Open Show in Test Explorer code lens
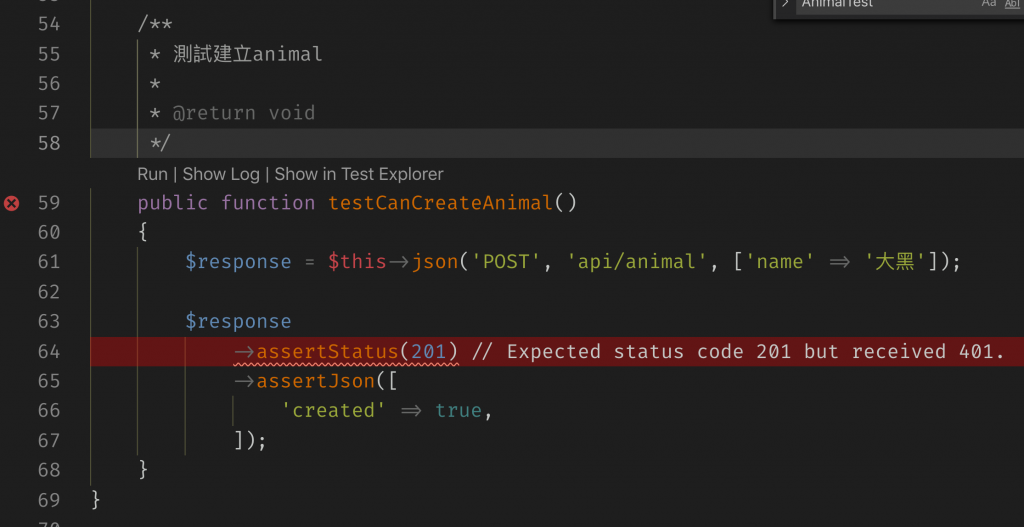Viewport: 1024px width, 527px height. point(359,174)
